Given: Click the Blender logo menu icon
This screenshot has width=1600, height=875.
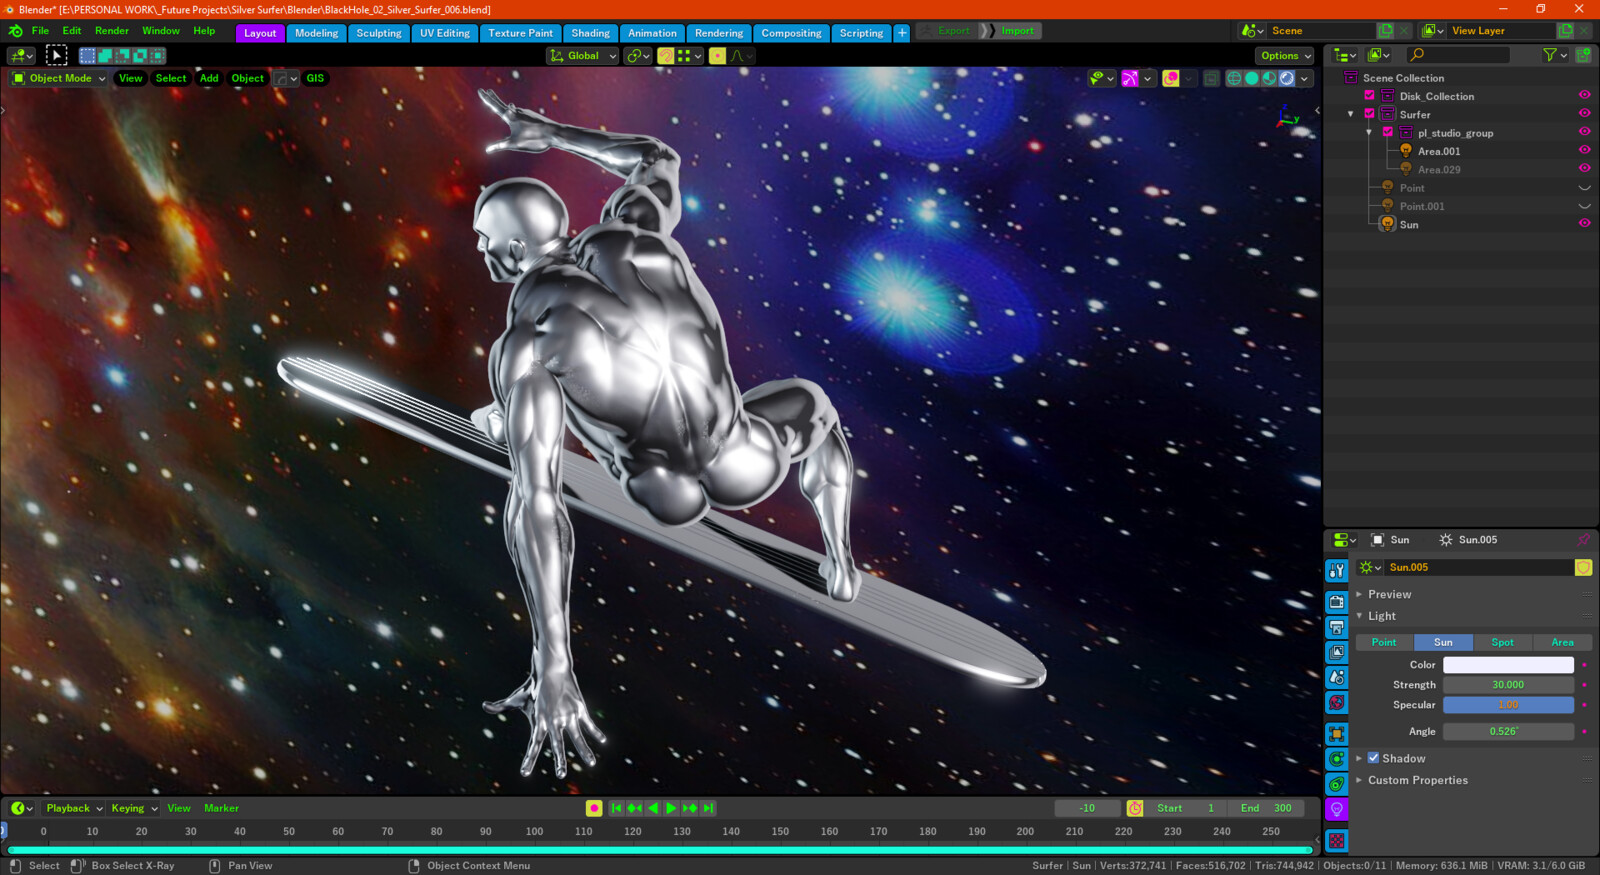Looking at the screenshot, I should click(15, 31).
